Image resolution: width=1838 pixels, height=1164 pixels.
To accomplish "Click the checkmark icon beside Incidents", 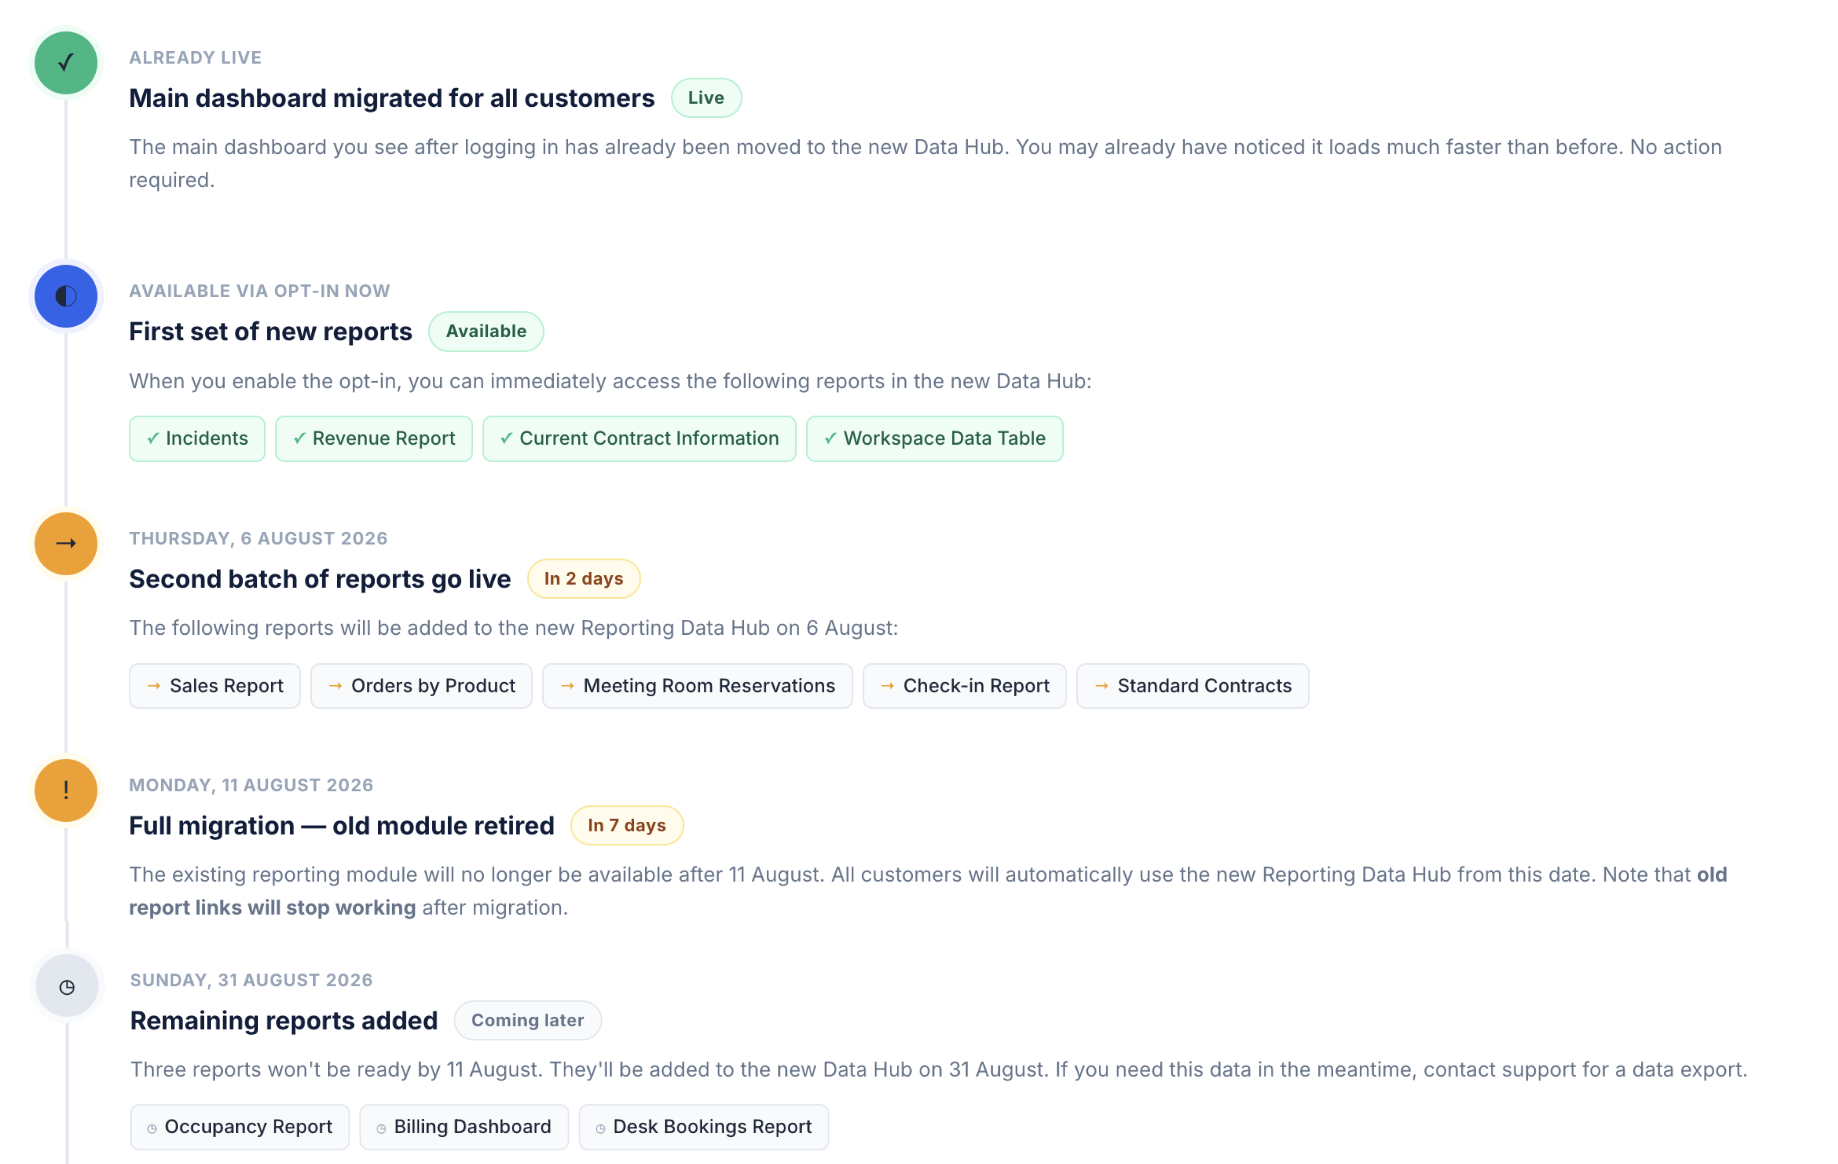I will (x=153, y=438).
